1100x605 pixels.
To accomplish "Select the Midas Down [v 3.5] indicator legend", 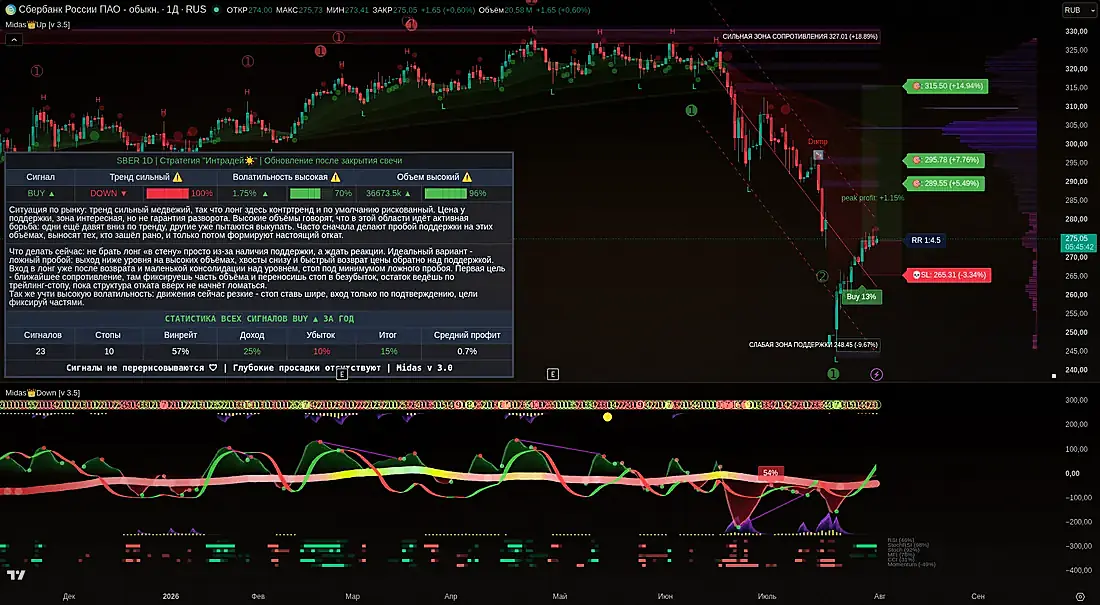I will (x=43, y=392).
